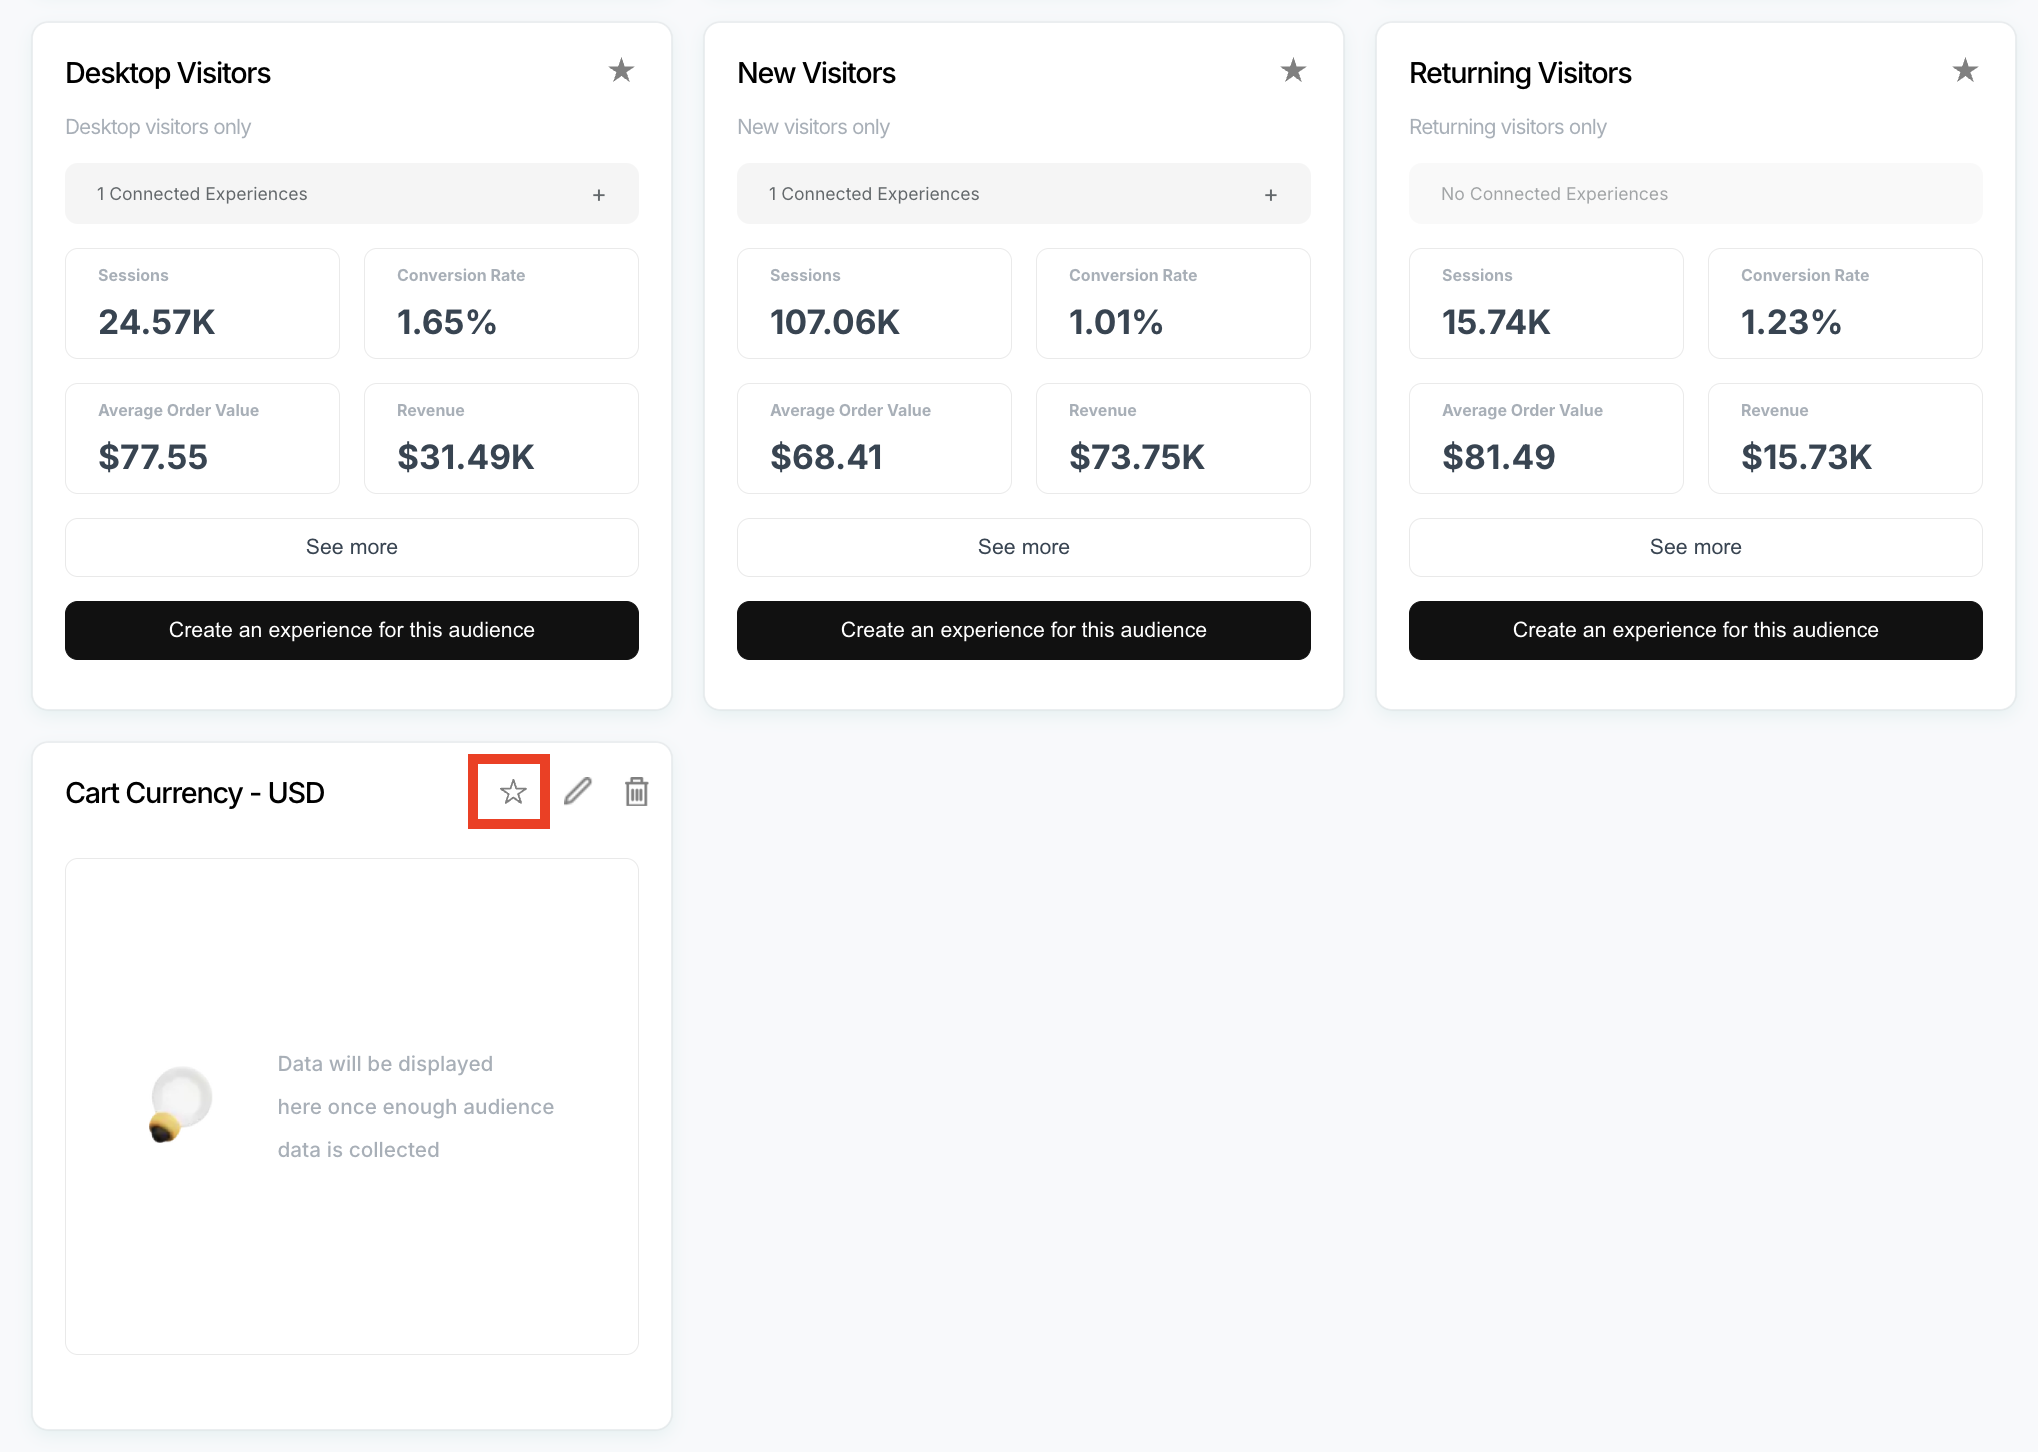Expand New Visitors connected experiences plus
This screenshot has height=1452, width=2038.
tap(1271, 195)
